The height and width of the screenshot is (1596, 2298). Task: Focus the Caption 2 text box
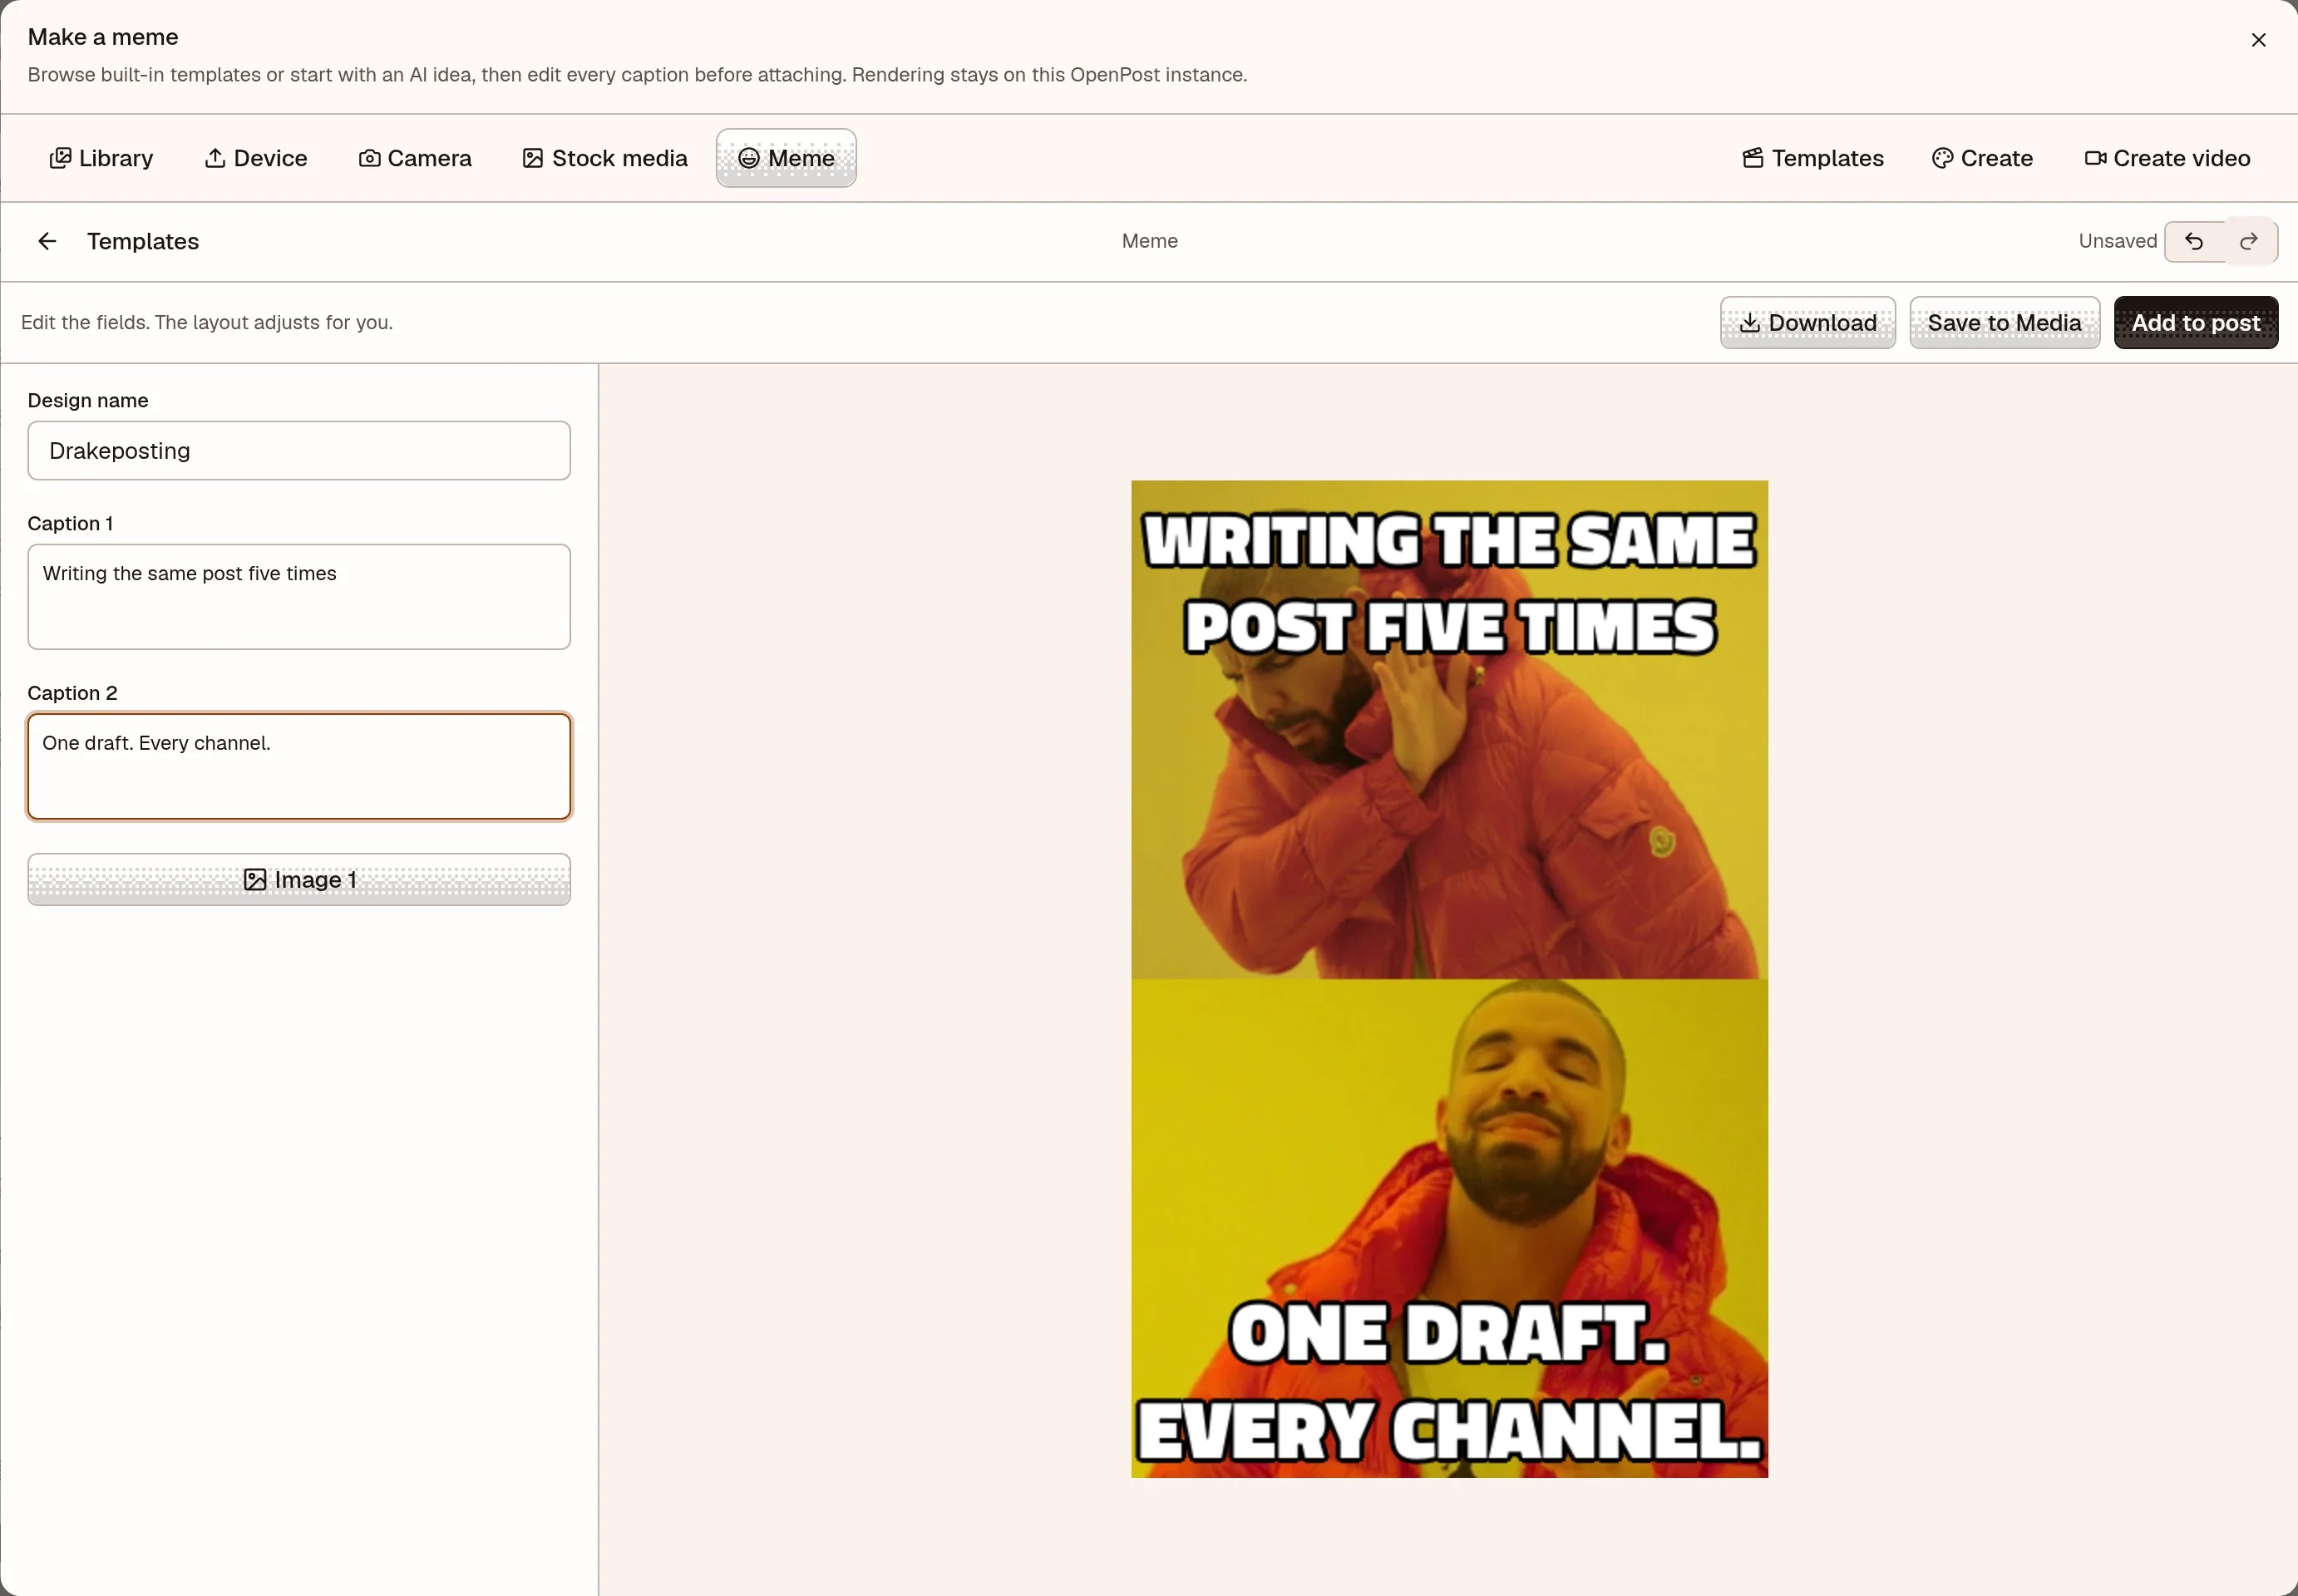point(299,766)
